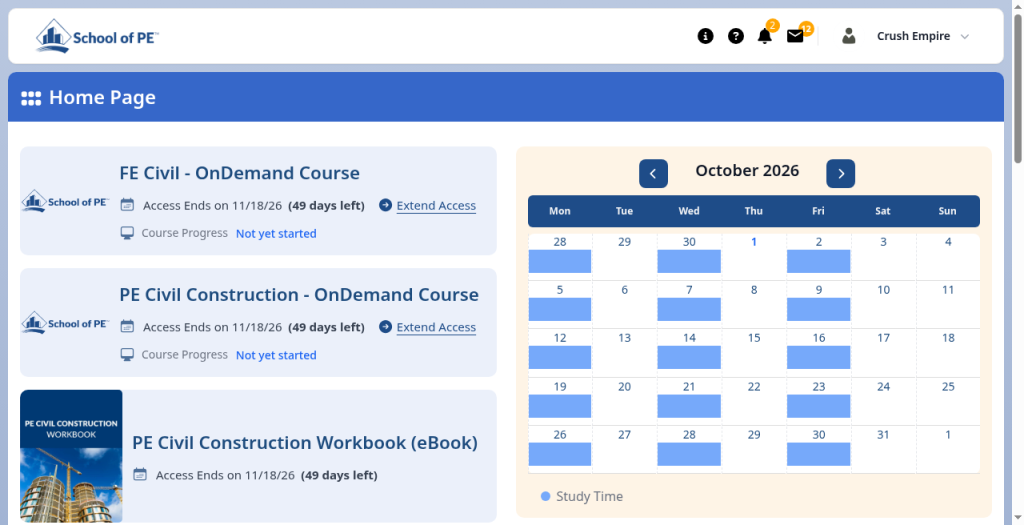The height and width of the screenshot is (525, 1024).
Task: Click the October 2026 month heading
Action: (747, 171)
